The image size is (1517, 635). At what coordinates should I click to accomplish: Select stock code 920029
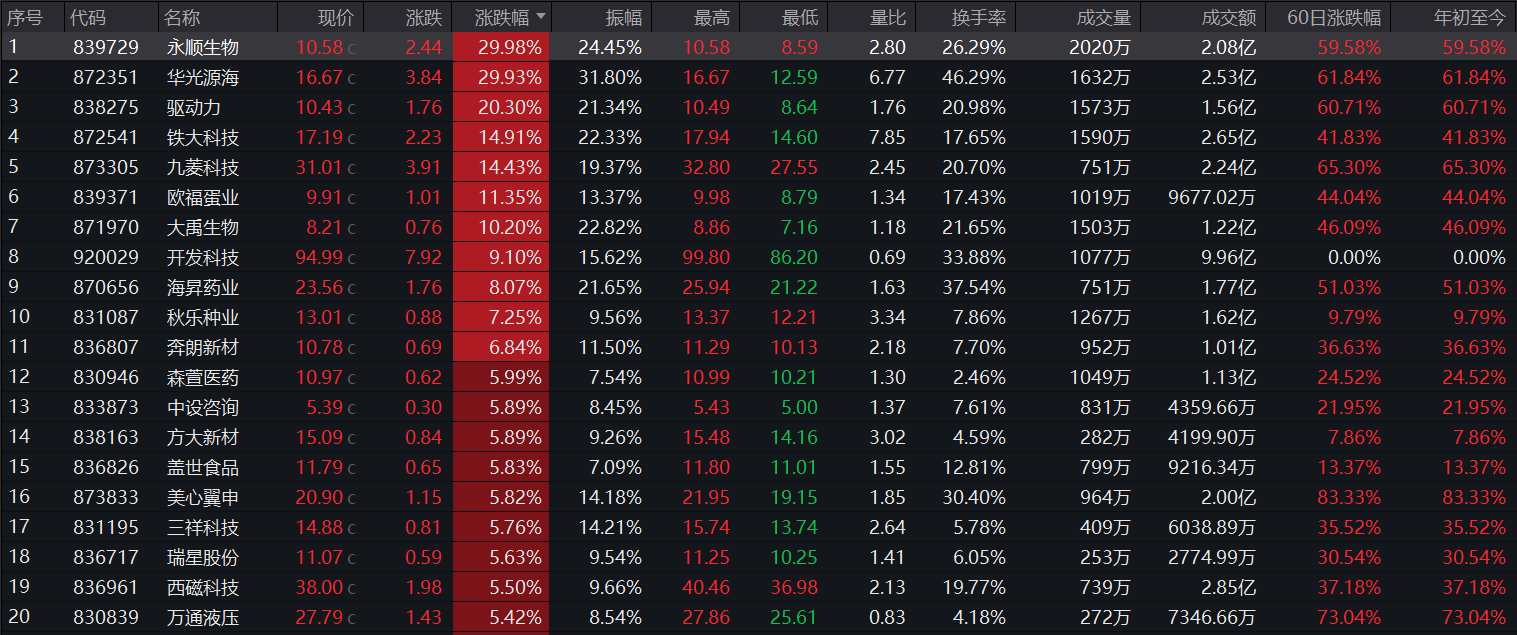(106, 257)
